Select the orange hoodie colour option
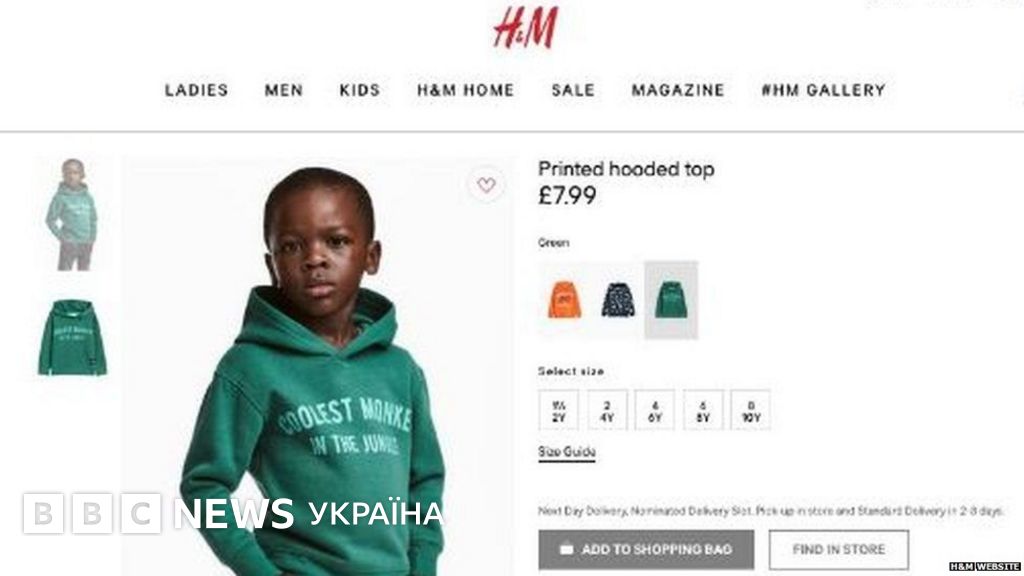This screenshot has height=576, width=1024. (564, 300)
